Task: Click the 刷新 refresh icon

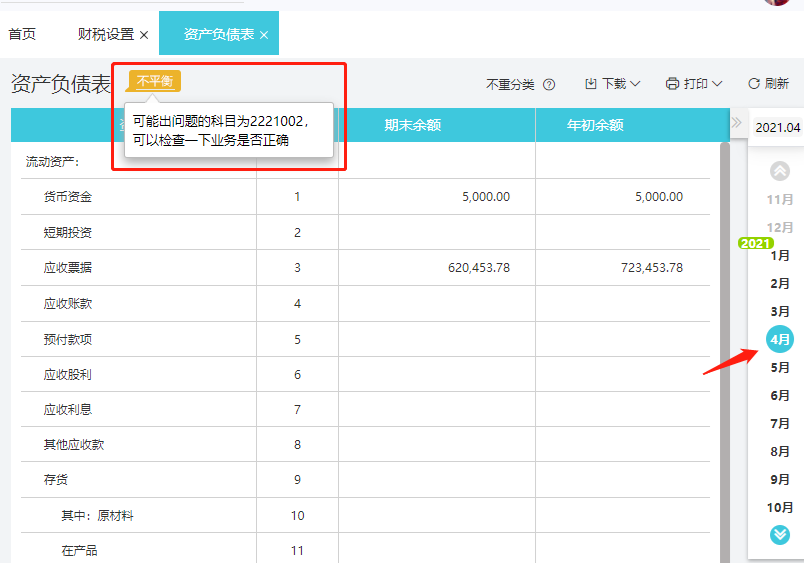Action: pos(754,84)
